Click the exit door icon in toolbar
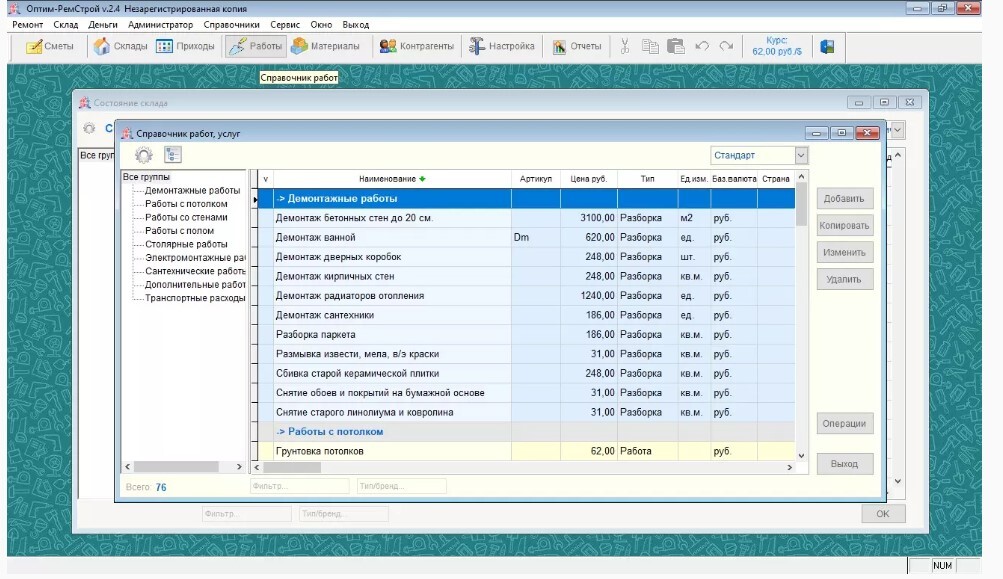The image size is (1003, 579). pos(827,46)
